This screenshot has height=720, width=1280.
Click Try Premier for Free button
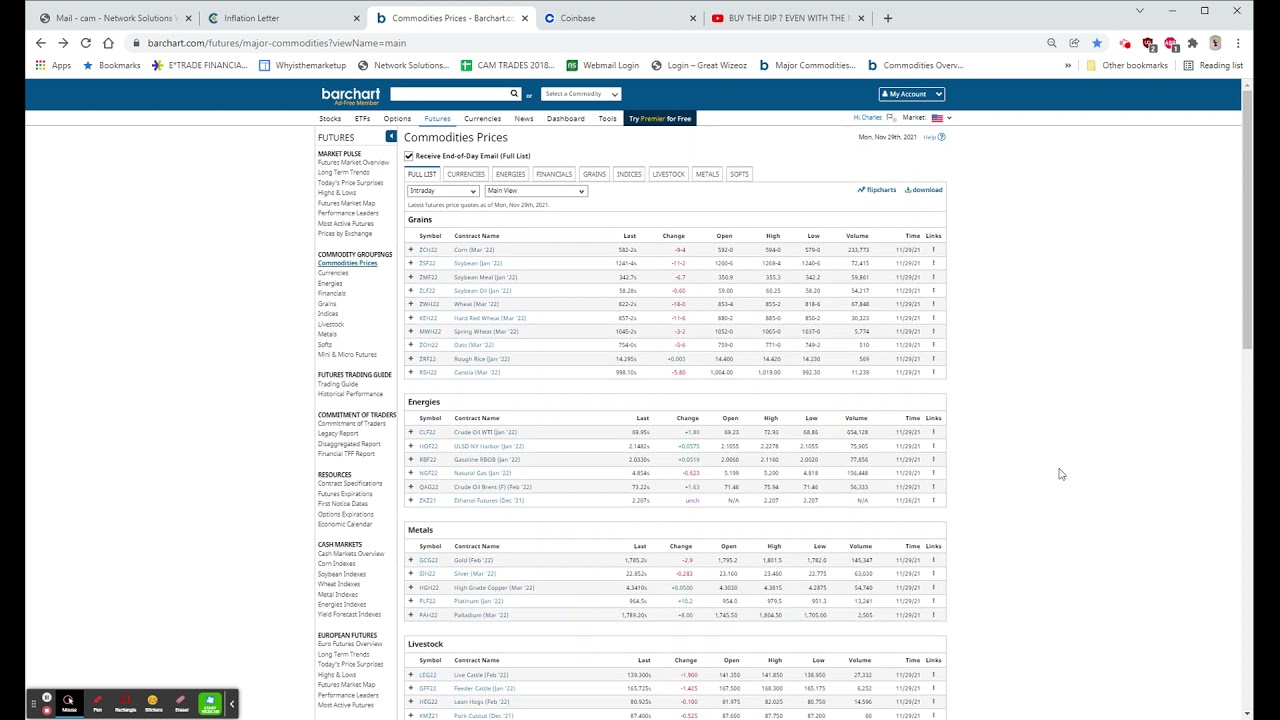[660, 119]
